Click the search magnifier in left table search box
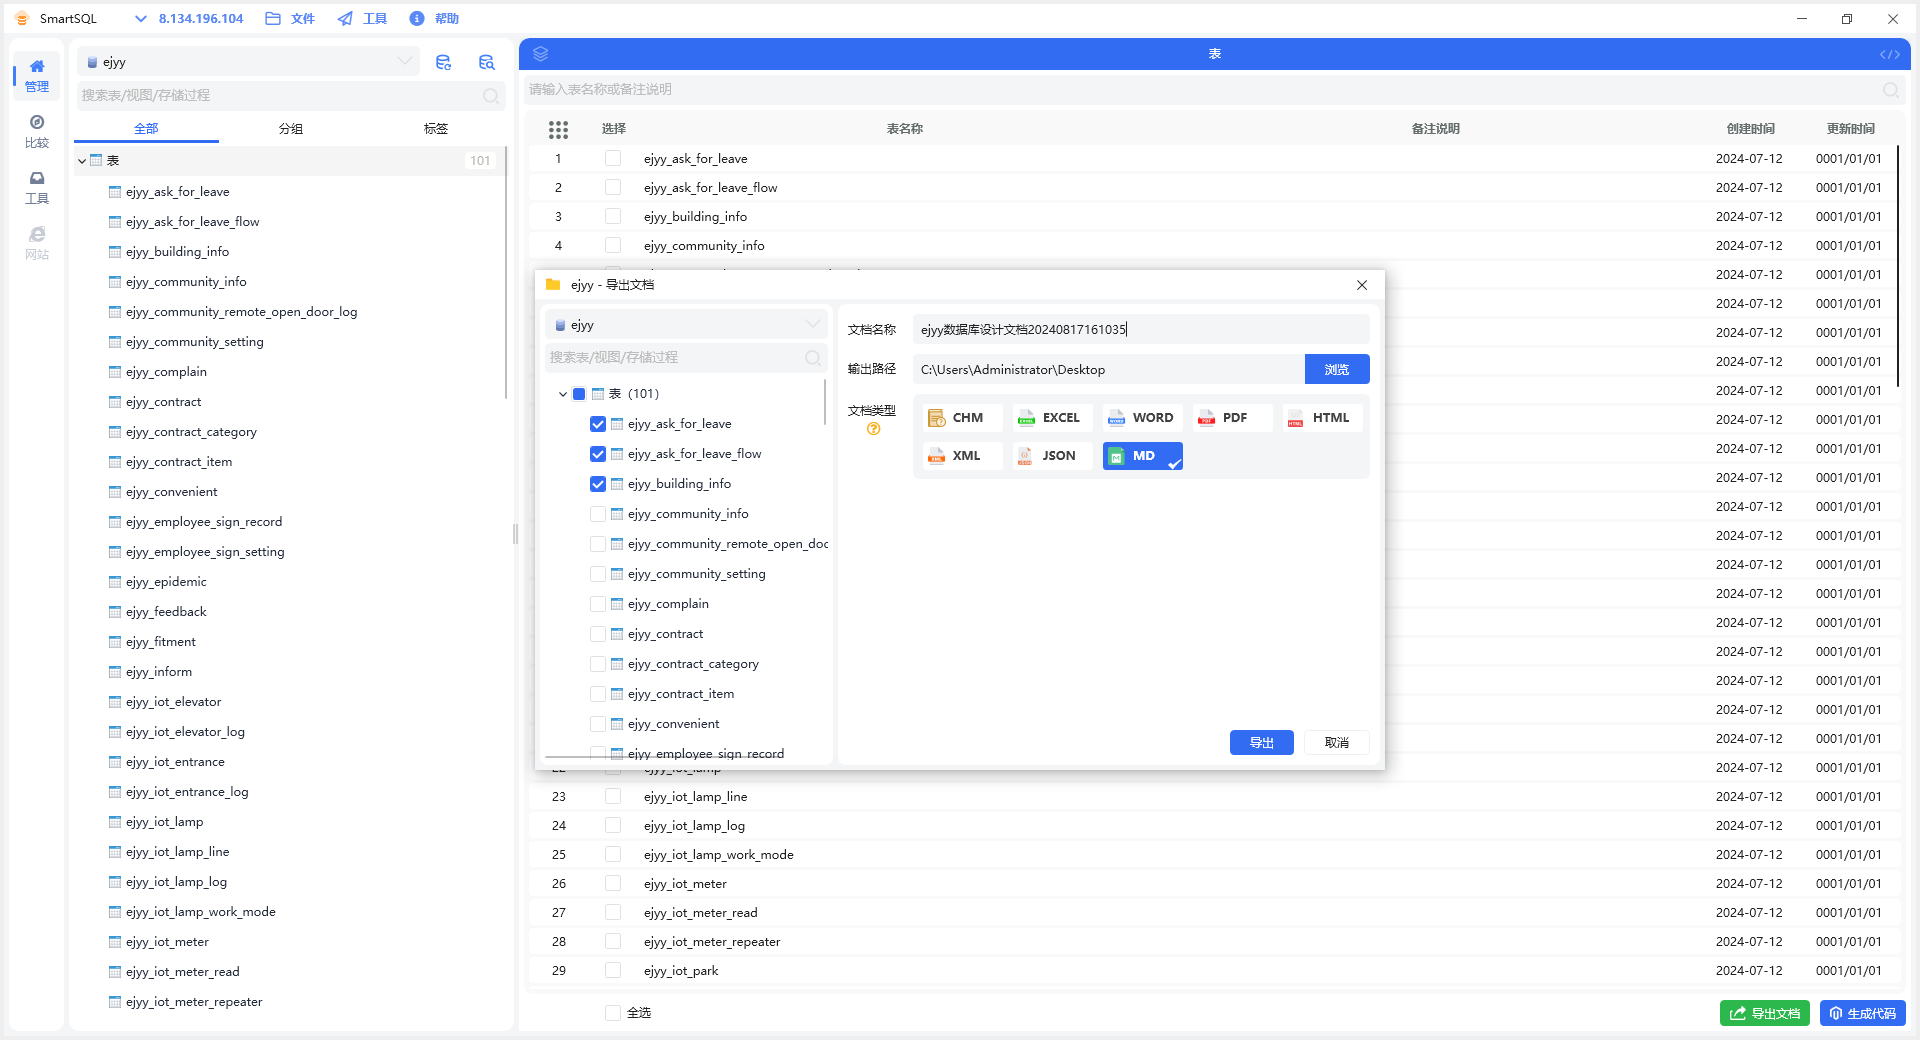The width and height of the screenshot is (1920, 1040). pos(491,96)
